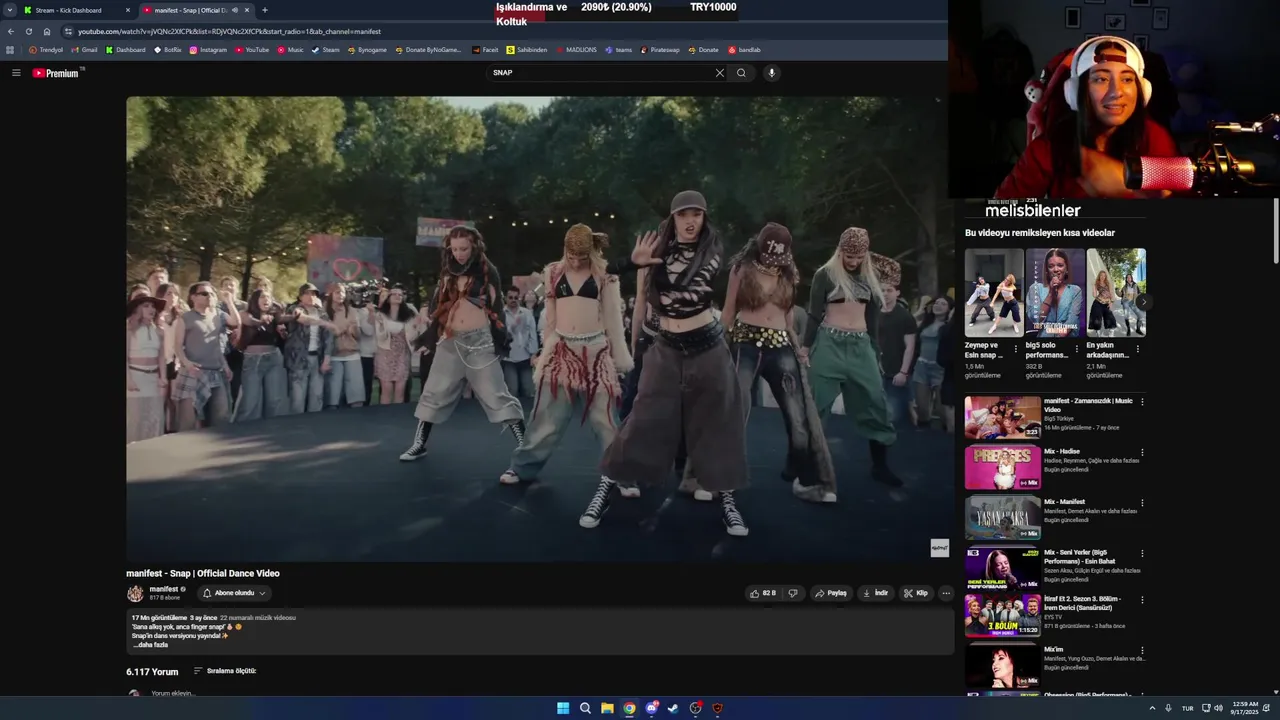The image size is (1280, 720).
Task: Start voice search with the microphone
Action: click(771, 73)
